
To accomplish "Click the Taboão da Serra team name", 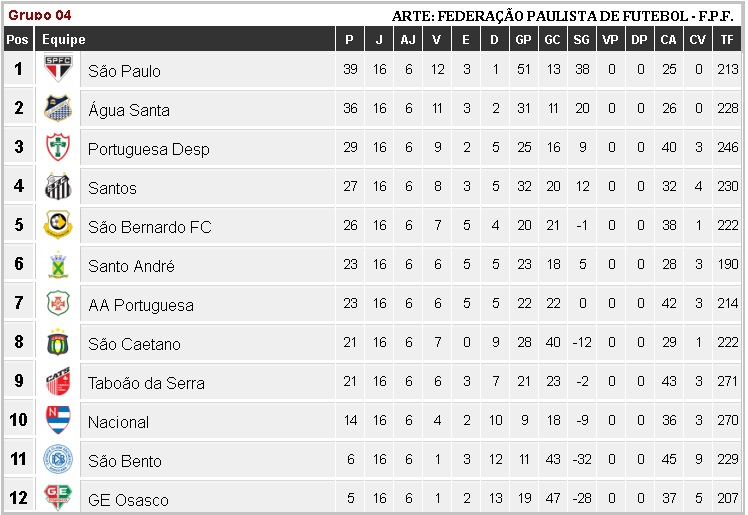I will coord(146,383).
